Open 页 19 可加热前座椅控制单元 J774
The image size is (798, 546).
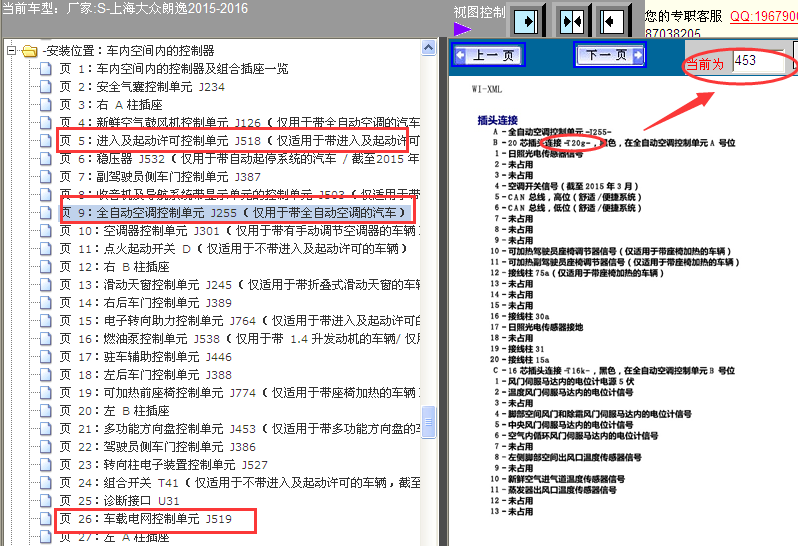click(x=239, y=393)
